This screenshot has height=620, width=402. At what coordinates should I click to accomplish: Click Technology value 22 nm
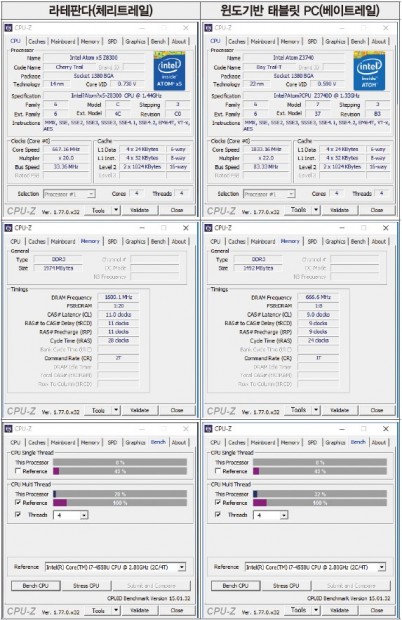pyautogui.click(x=257, y=84)
